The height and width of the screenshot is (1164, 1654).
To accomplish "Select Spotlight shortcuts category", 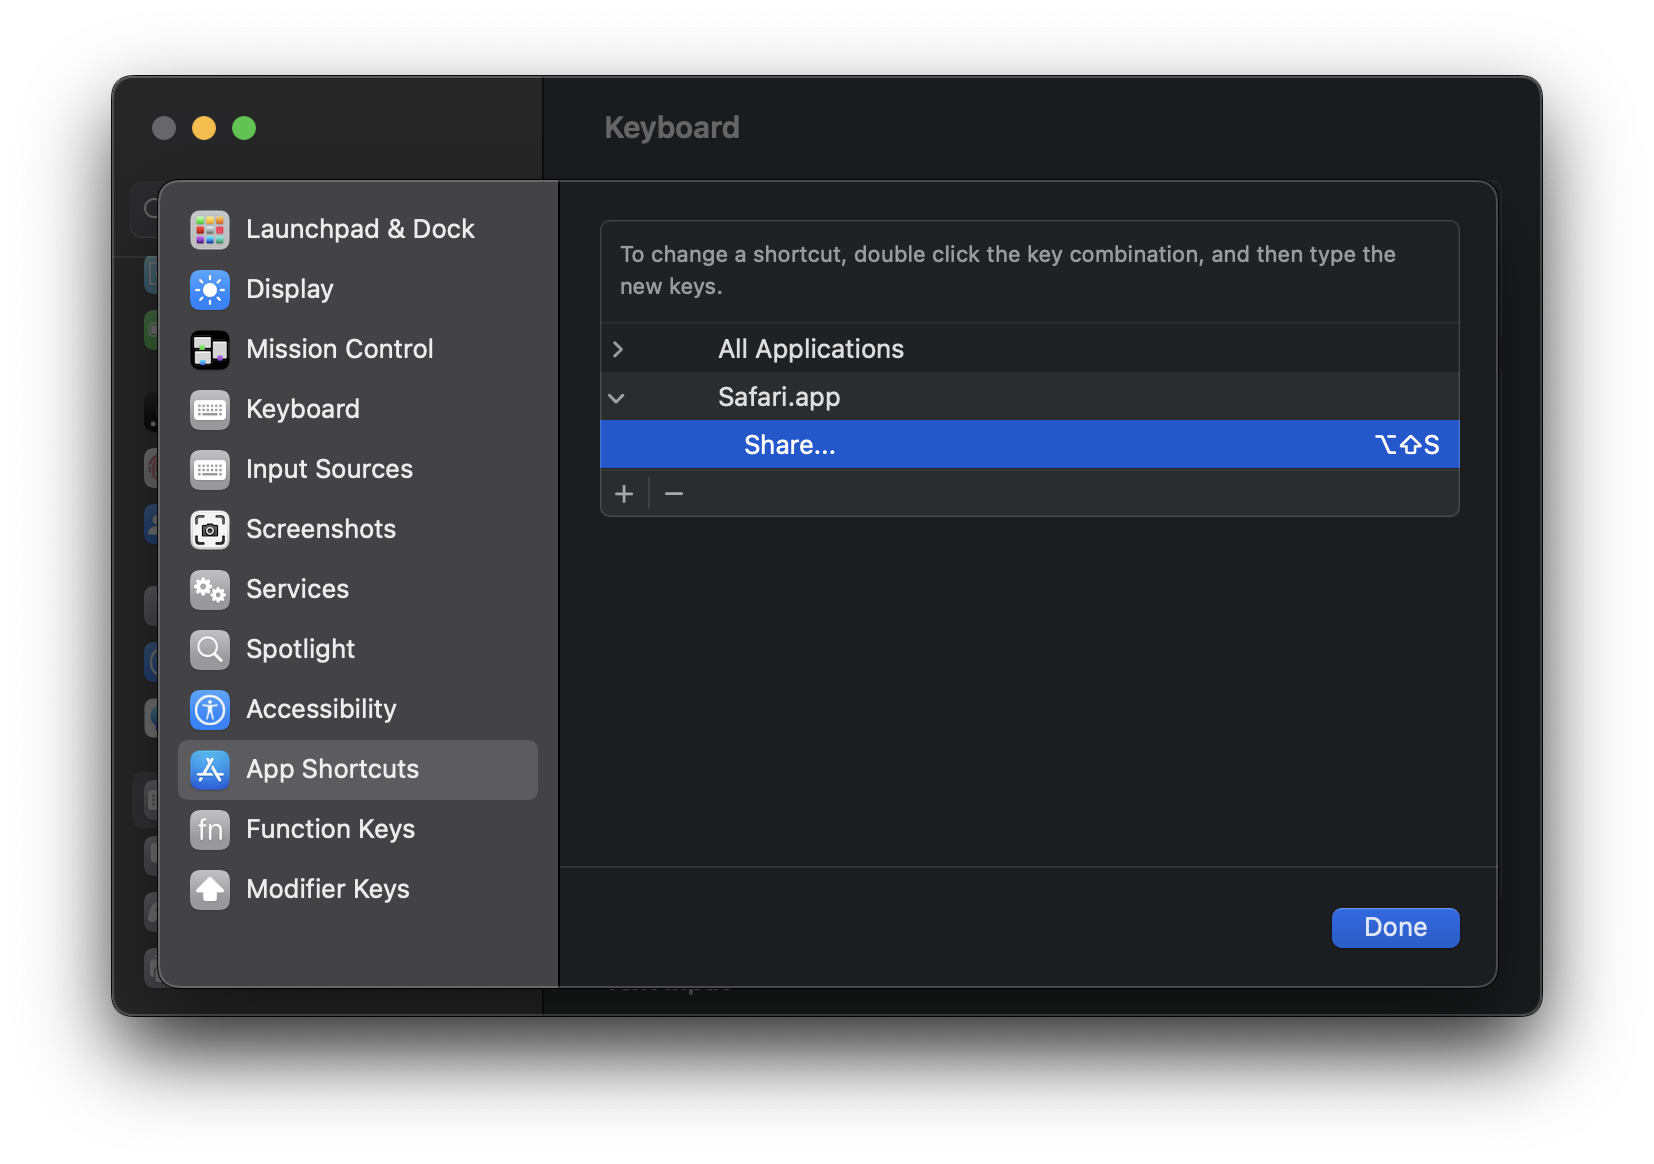I will coord(358,649).
